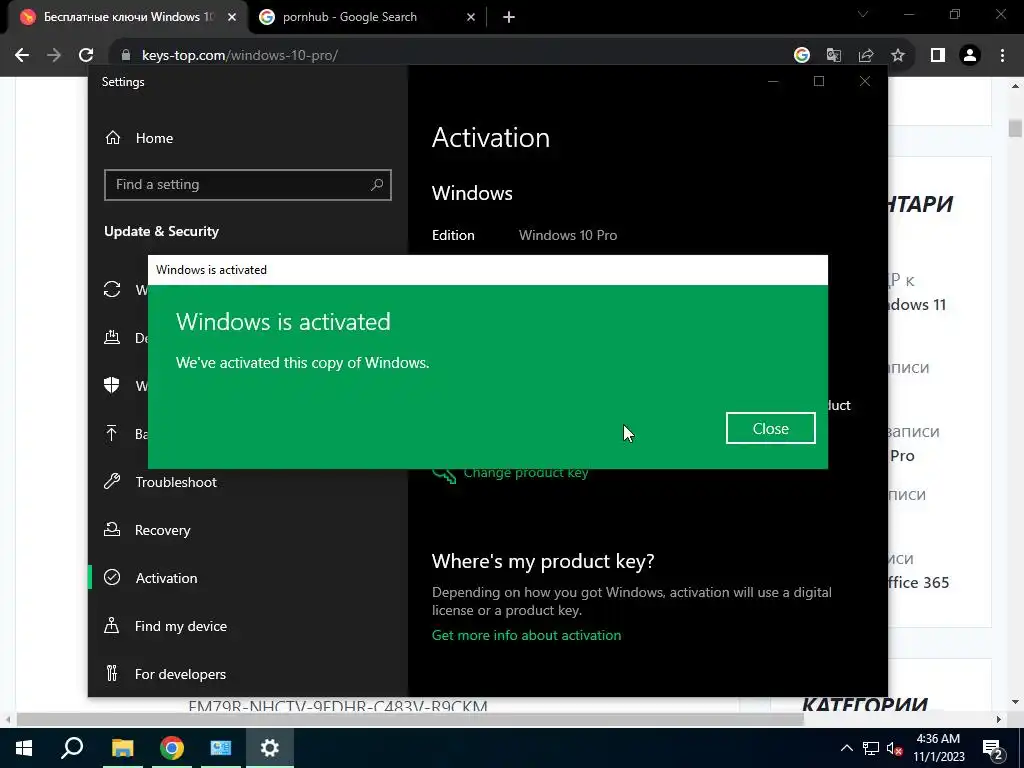The height and width of the screenshot is (768, 1024).
Task: Click the page vertical scrollbar thumb
Action: tap(1014, 128)
